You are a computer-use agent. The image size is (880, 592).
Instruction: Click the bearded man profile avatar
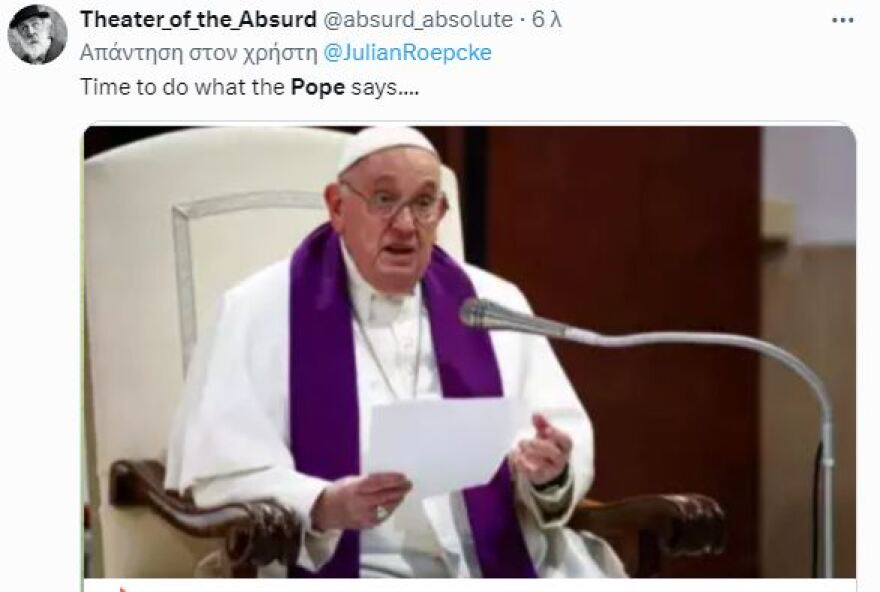[x=38, y=34]
